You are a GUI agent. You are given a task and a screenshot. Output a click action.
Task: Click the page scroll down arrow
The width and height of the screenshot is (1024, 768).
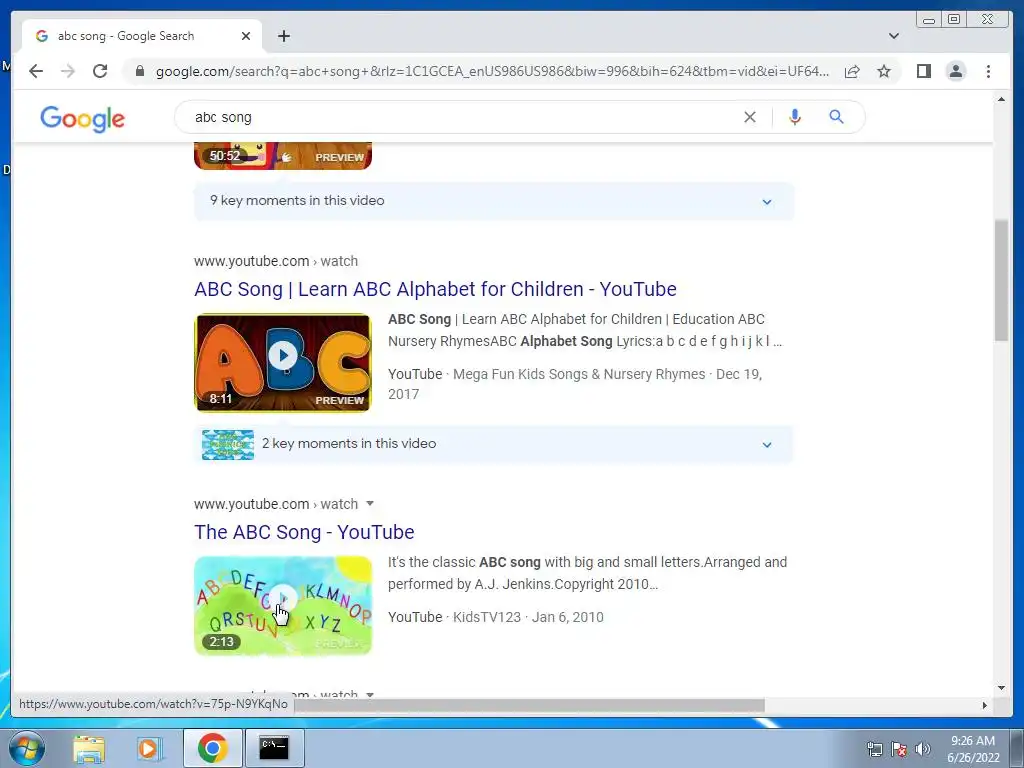click(x=1001, y=688)
